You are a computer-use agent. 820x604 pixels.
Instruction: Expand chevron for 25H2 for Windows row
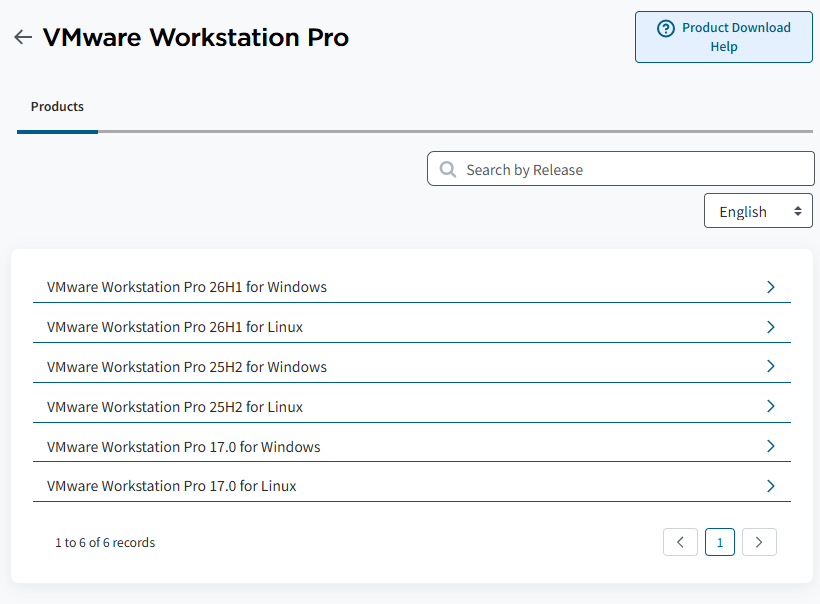click(770, 366)
